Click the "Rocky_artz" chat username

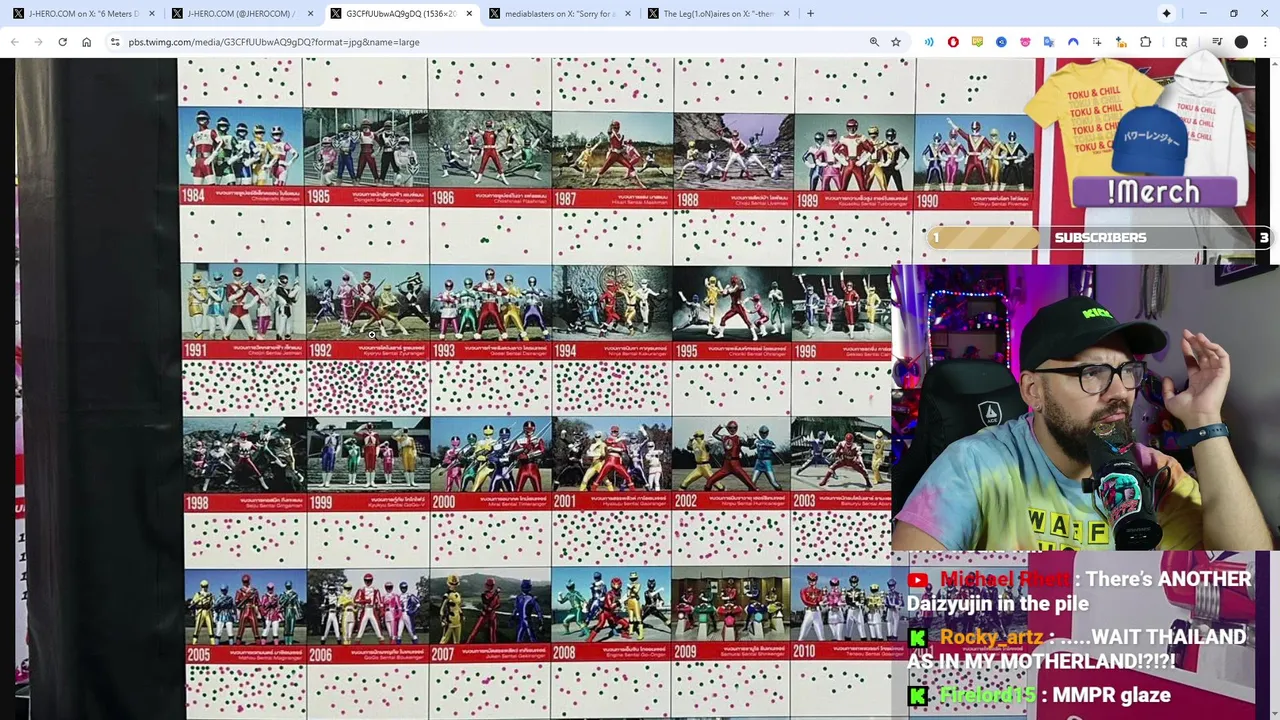click(x=991, y=637)
